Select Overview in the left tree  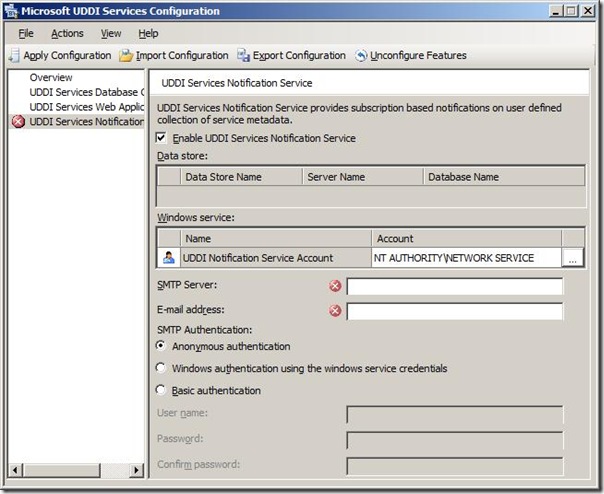pos(51,77)
